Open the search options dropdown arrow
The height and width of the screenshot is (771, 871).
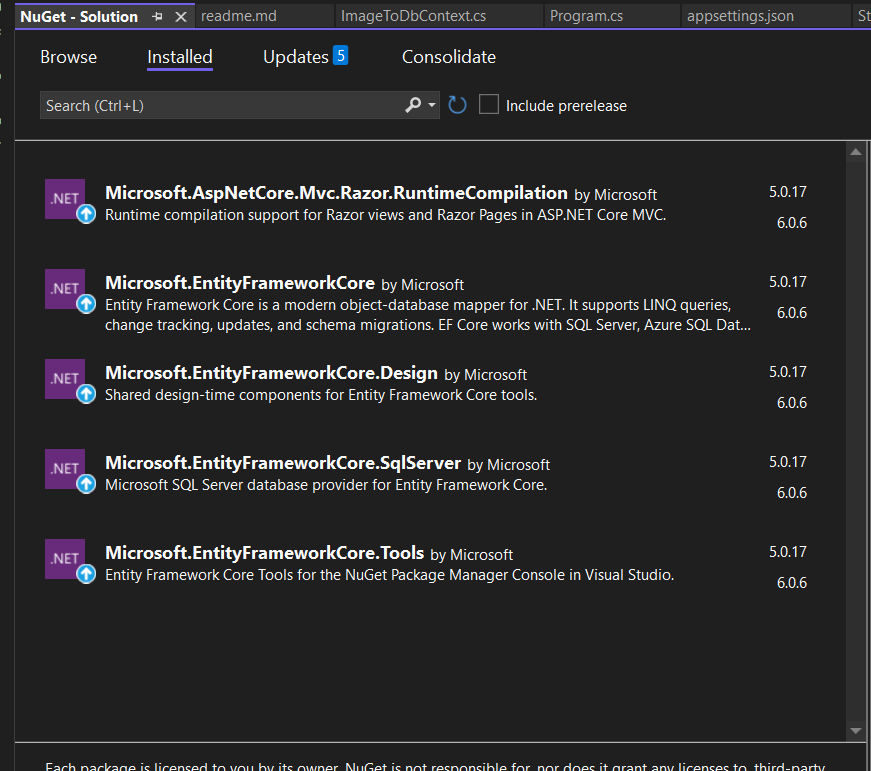pyautogui.click(x=432, y=104)
